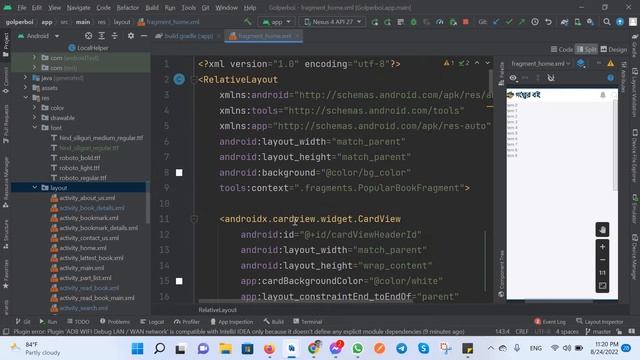This screenshot has height=360, width=640.
Task: Open the Device Manager toolbar icon
Action: coord(578,22)
